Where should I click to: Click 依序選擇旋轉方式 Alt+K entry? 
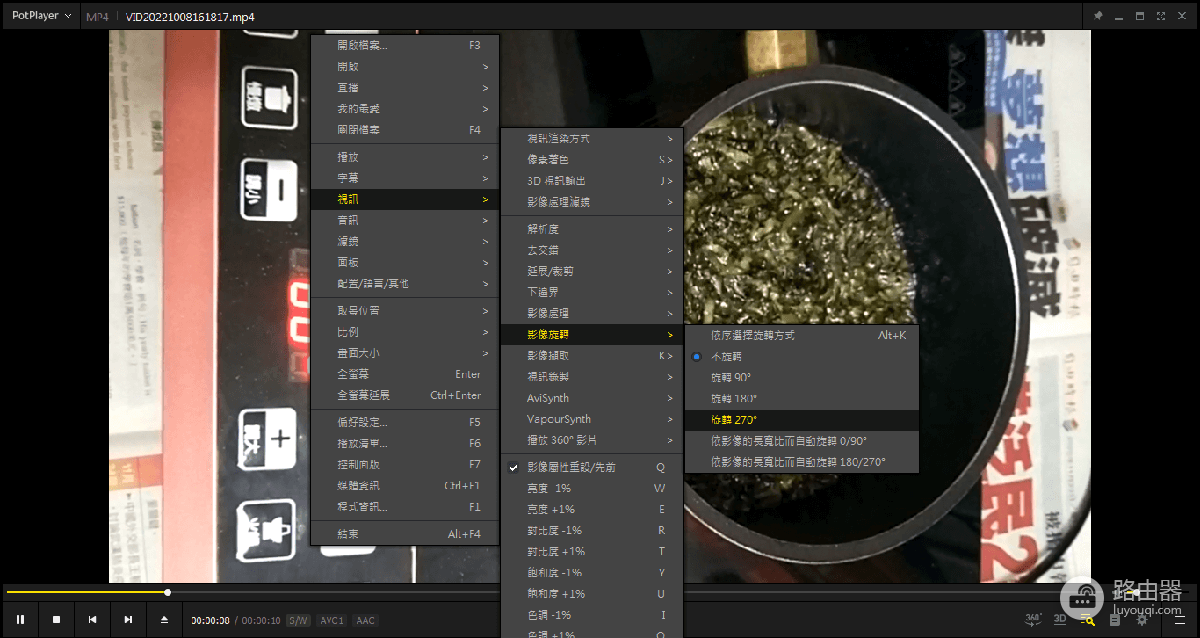pos(801,335)
